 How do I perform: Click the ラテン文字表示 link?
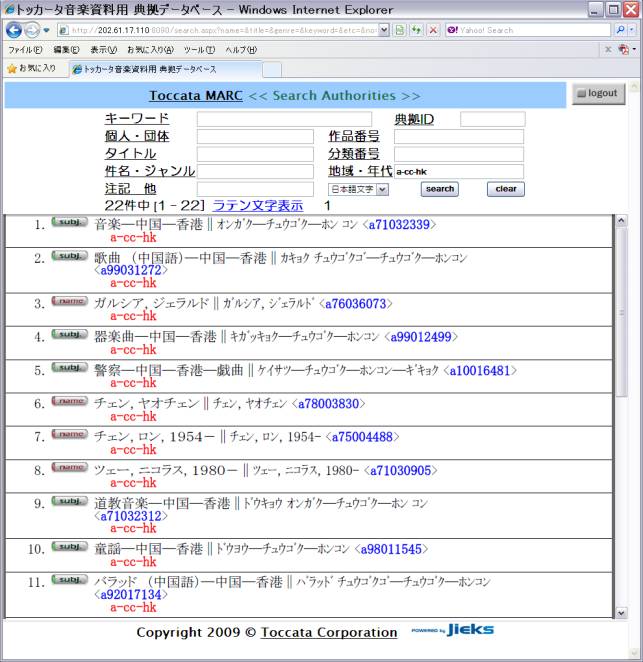coord(258,206)
